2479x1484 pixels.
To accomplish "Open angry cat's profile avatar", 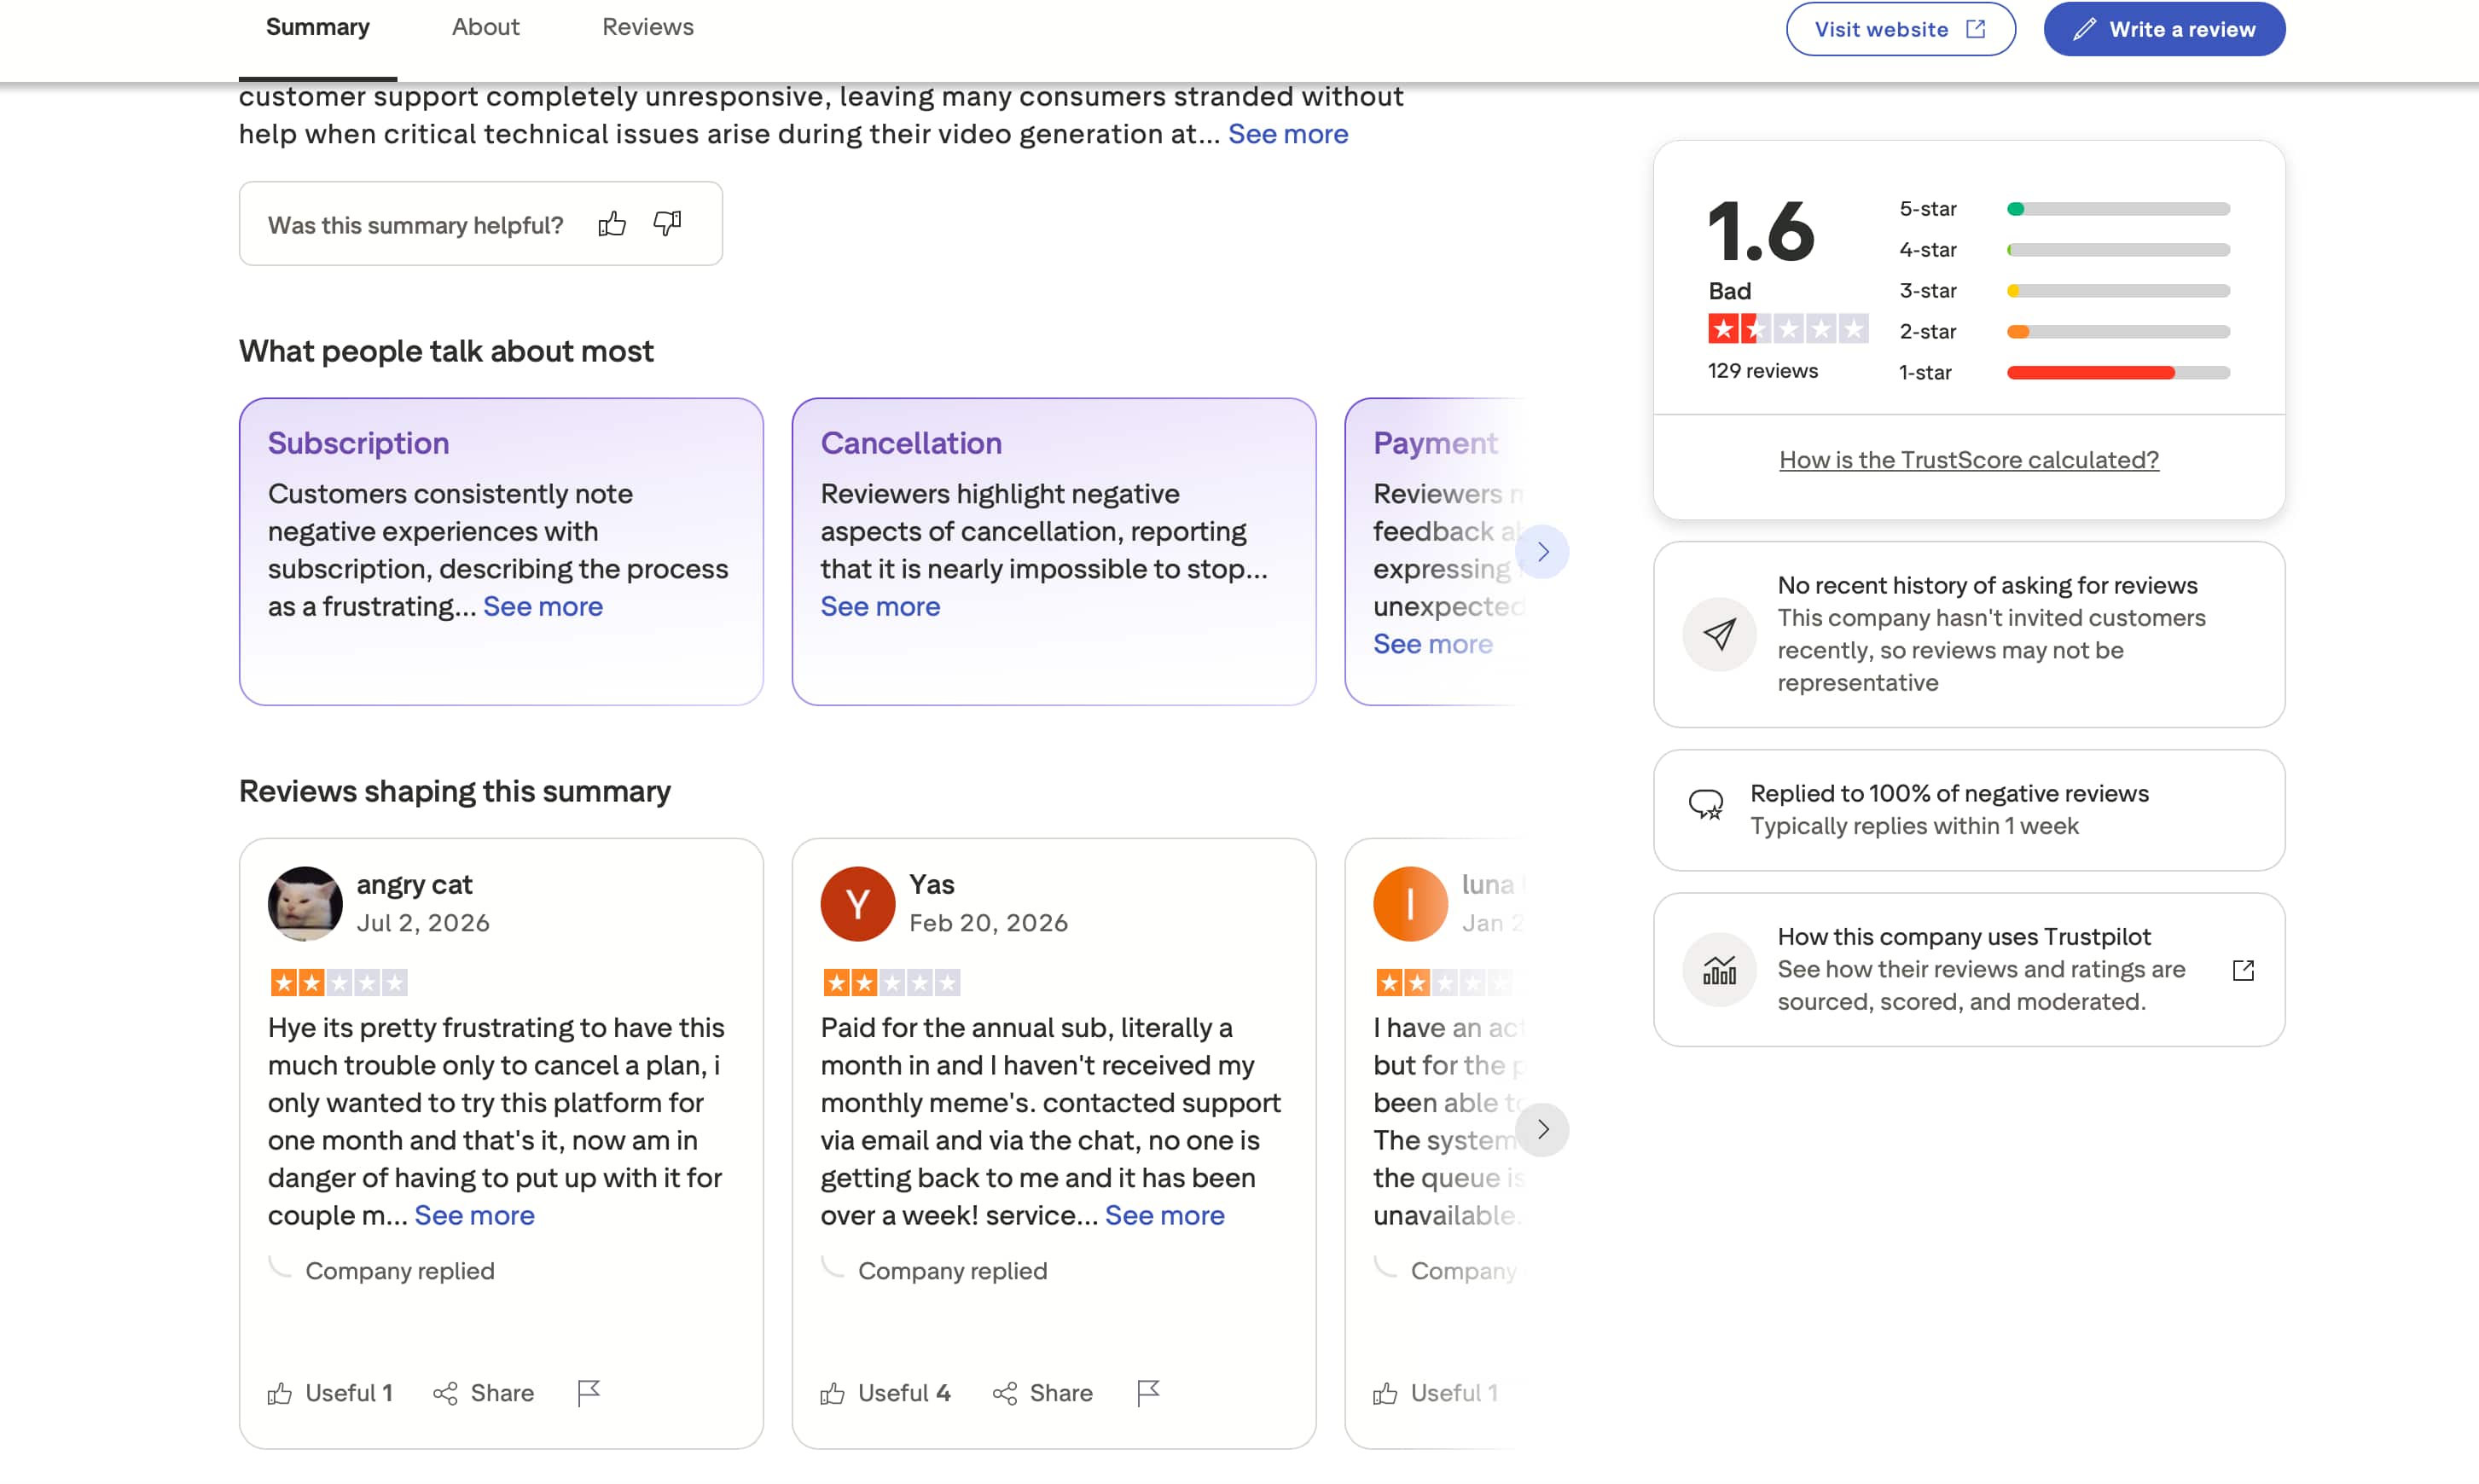I will click(x=305, y=904).
